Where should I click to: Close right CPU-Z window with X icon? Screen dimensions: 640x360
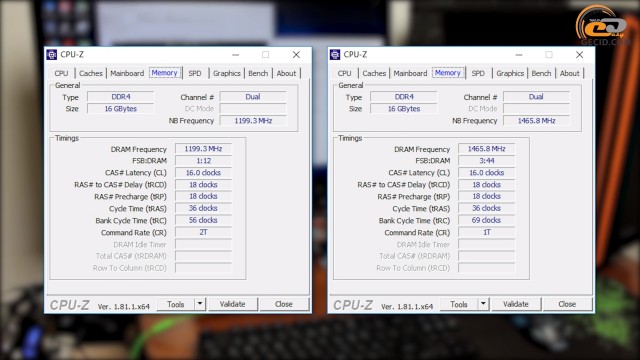click(580, 55)
